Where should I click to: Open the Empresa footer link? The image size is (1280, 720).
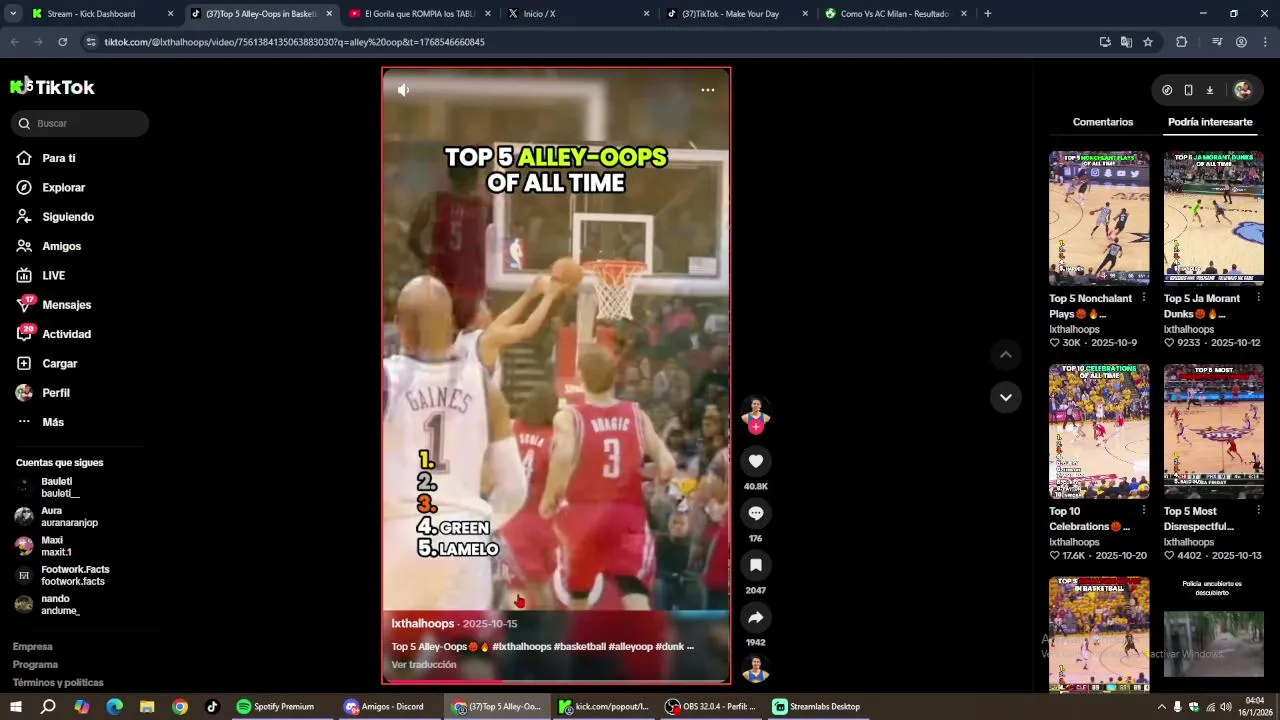point(32,647)
